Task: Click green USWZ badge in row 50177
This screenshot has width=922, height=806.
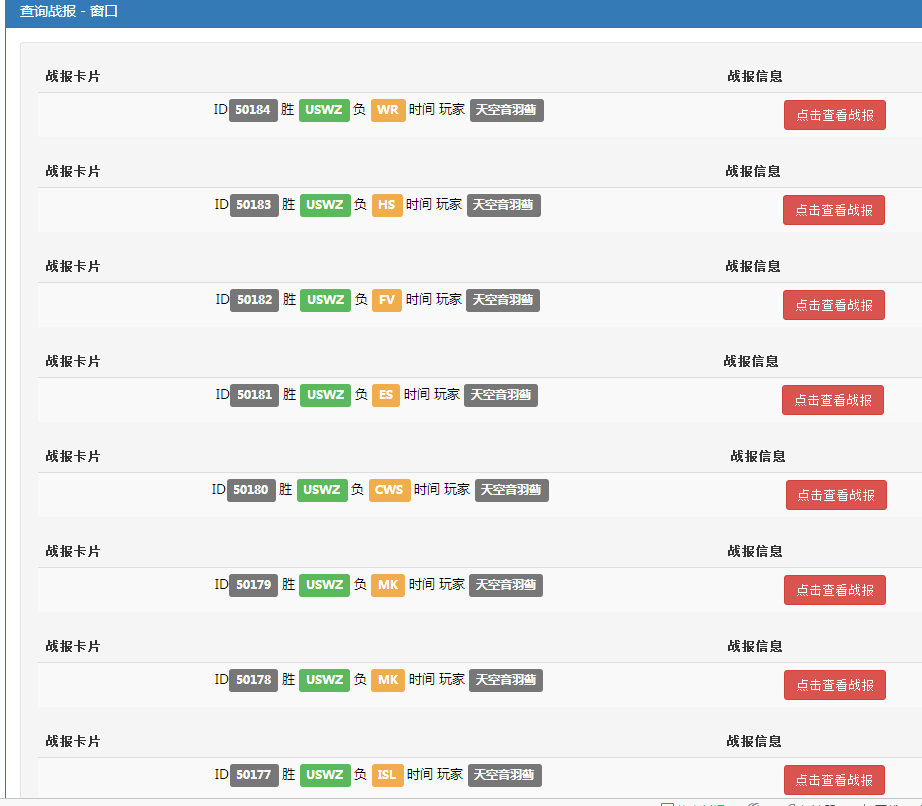Action: (325, 775)
